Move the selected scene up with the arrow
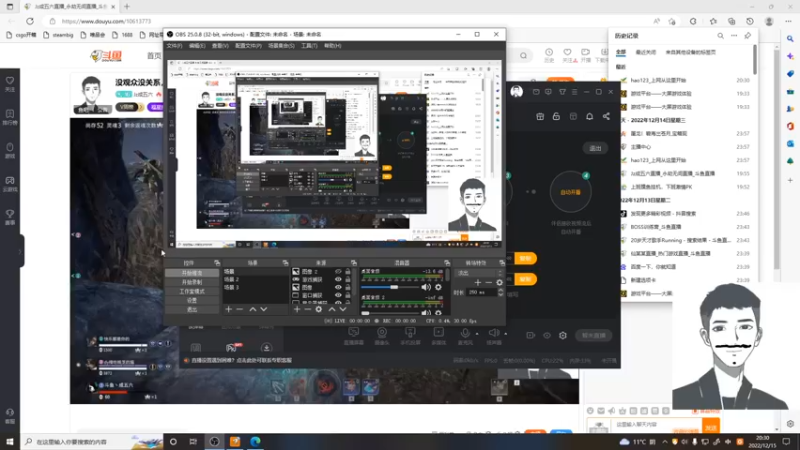Screen dimensions: 800x450 (253, 309)
